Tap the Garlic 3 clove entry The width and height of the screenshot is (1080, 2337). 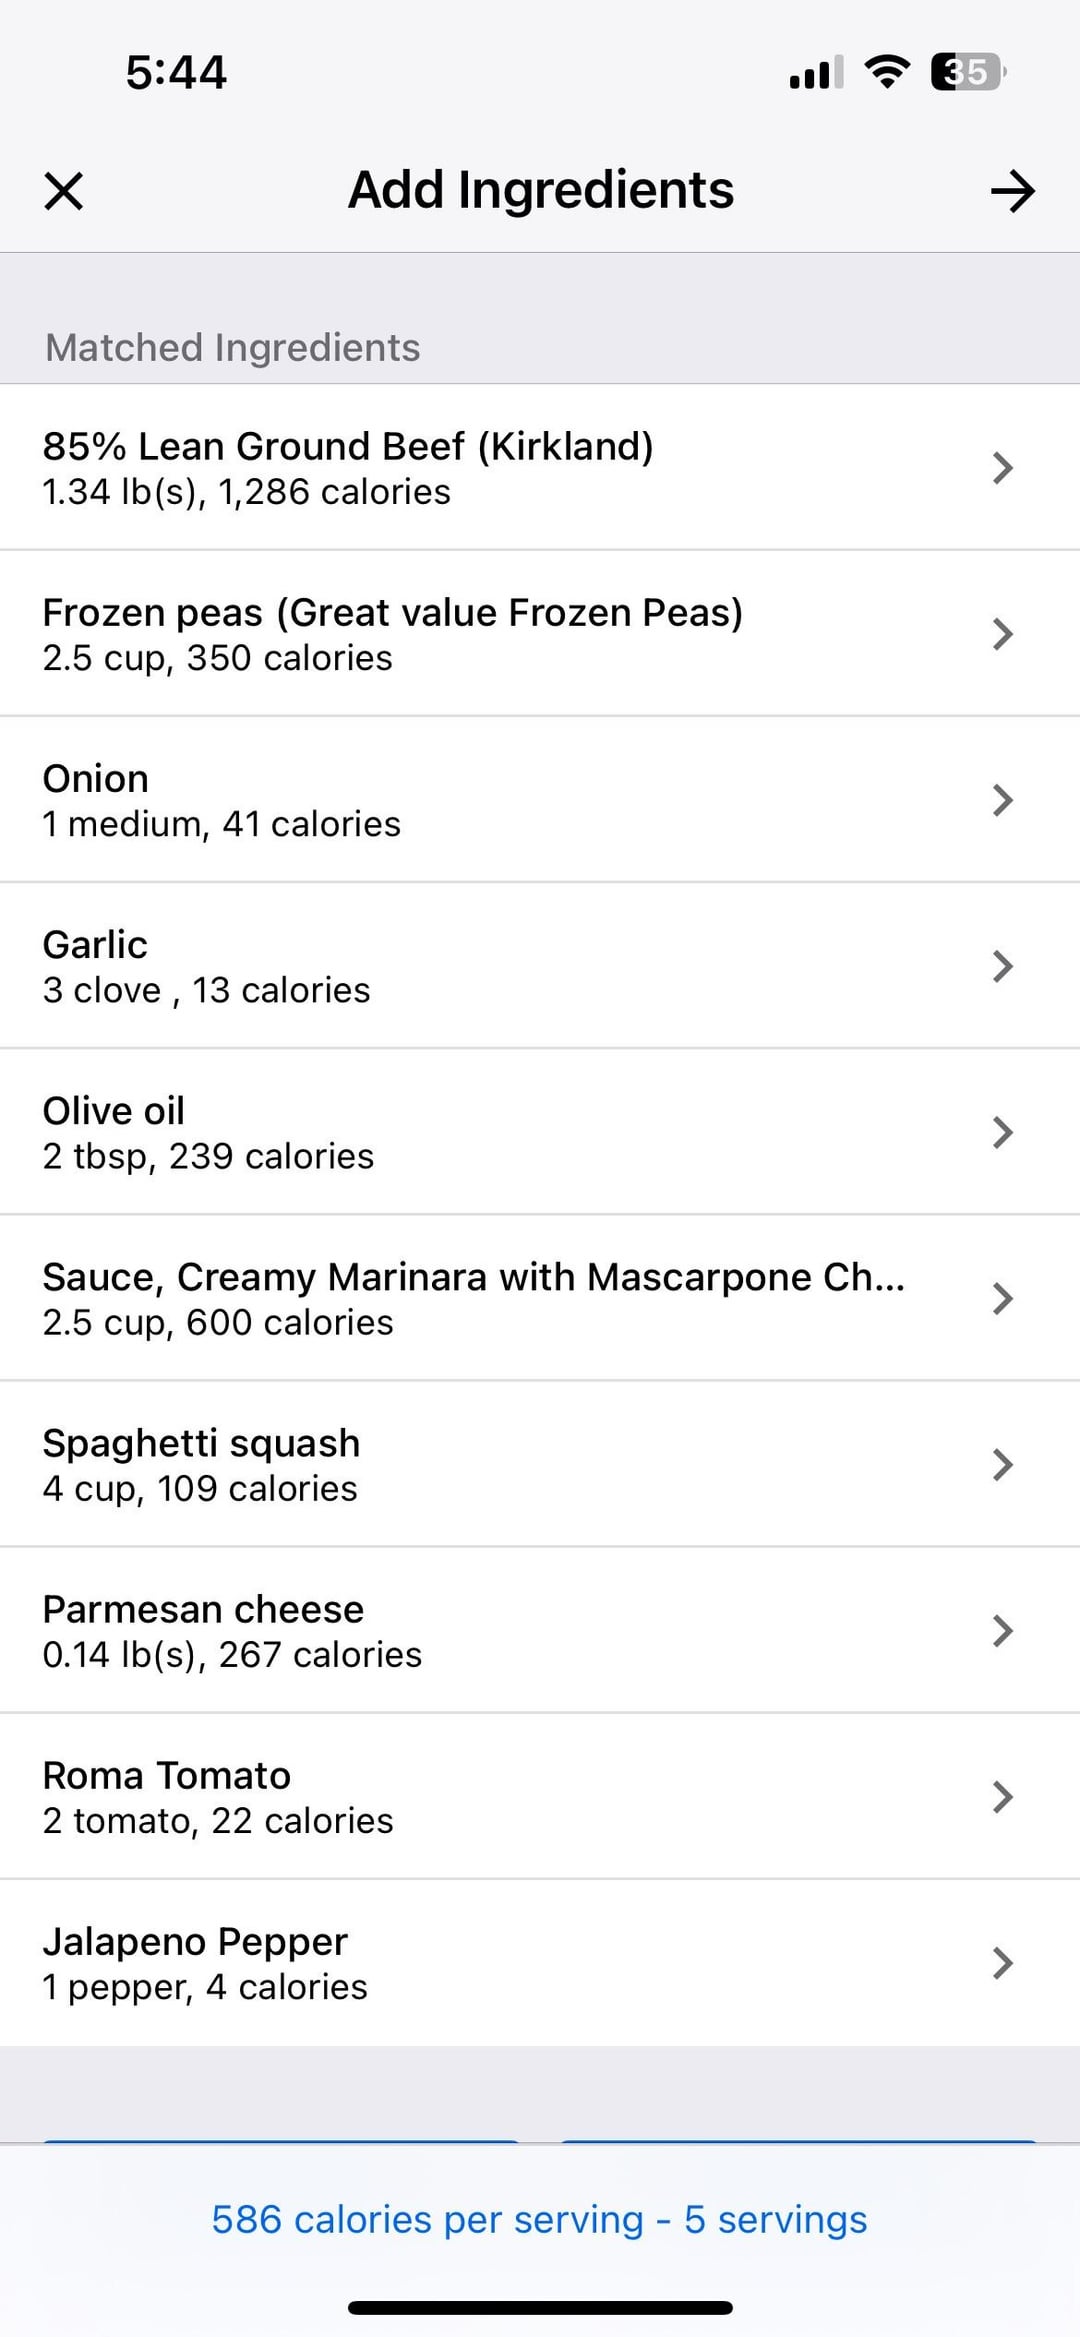[206, 967]
